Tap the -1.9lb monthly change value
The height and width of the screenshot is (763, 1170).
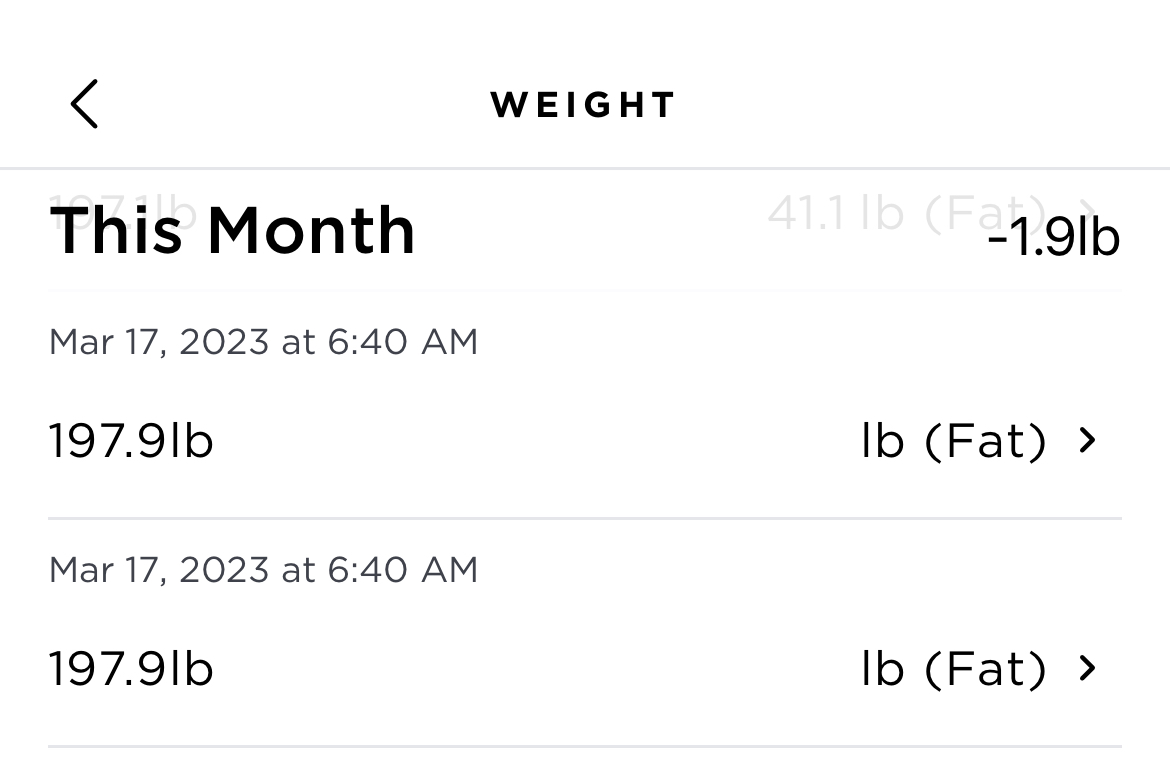tap(1052, 238)
